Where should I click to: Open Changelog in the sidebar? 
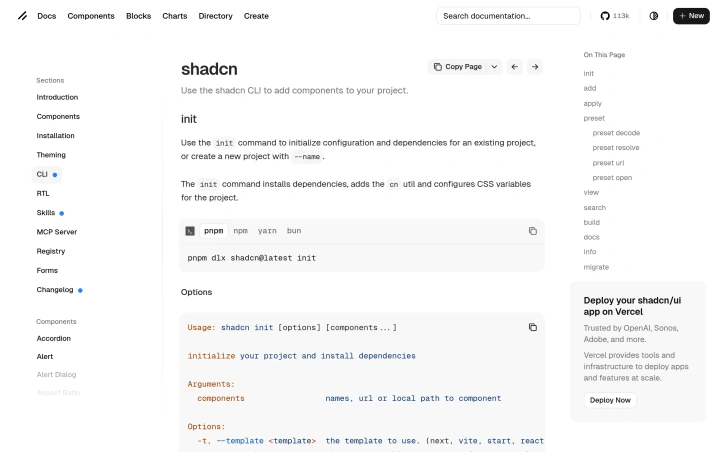[x=55, y=290]
